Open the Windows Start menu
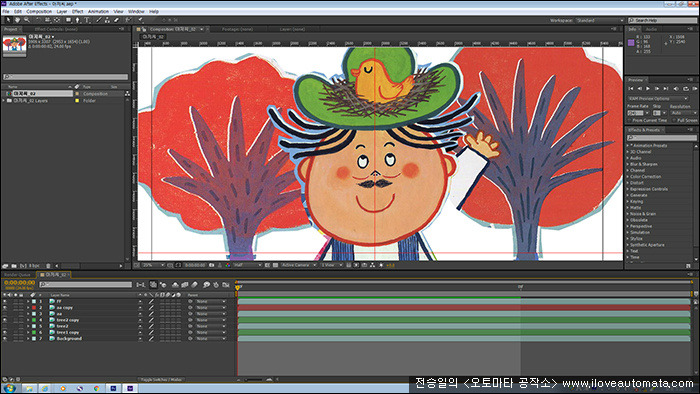700x394 pixels. point(10,388)
